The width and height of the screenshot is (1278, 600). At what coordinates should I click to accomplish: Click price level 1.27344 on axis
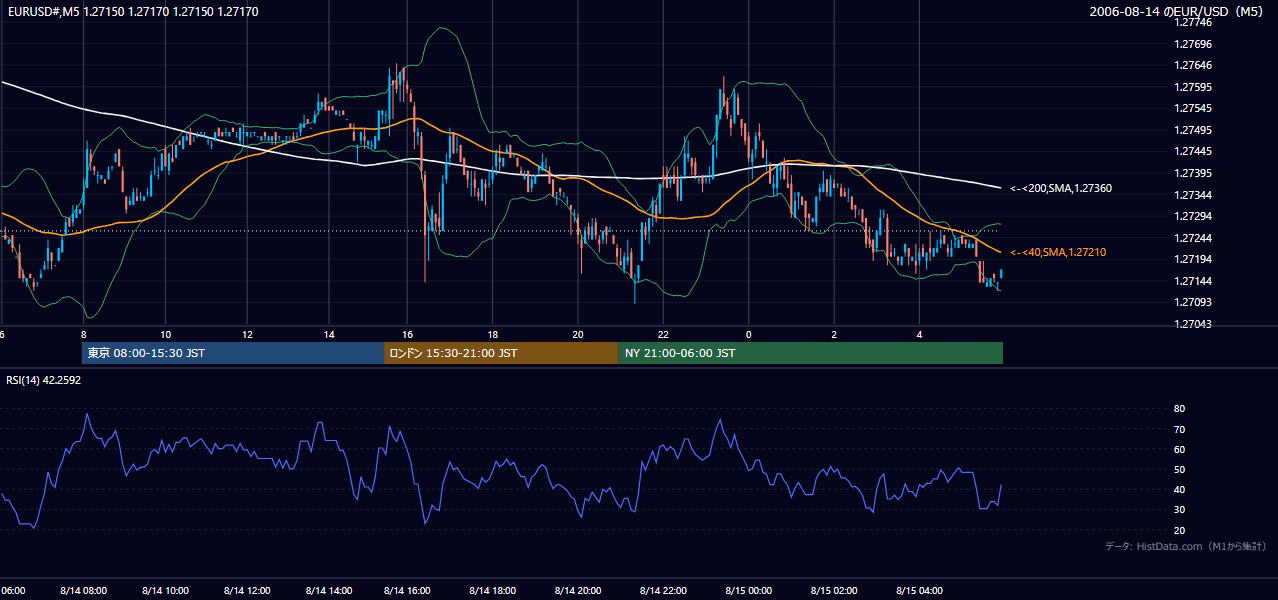1193,195
